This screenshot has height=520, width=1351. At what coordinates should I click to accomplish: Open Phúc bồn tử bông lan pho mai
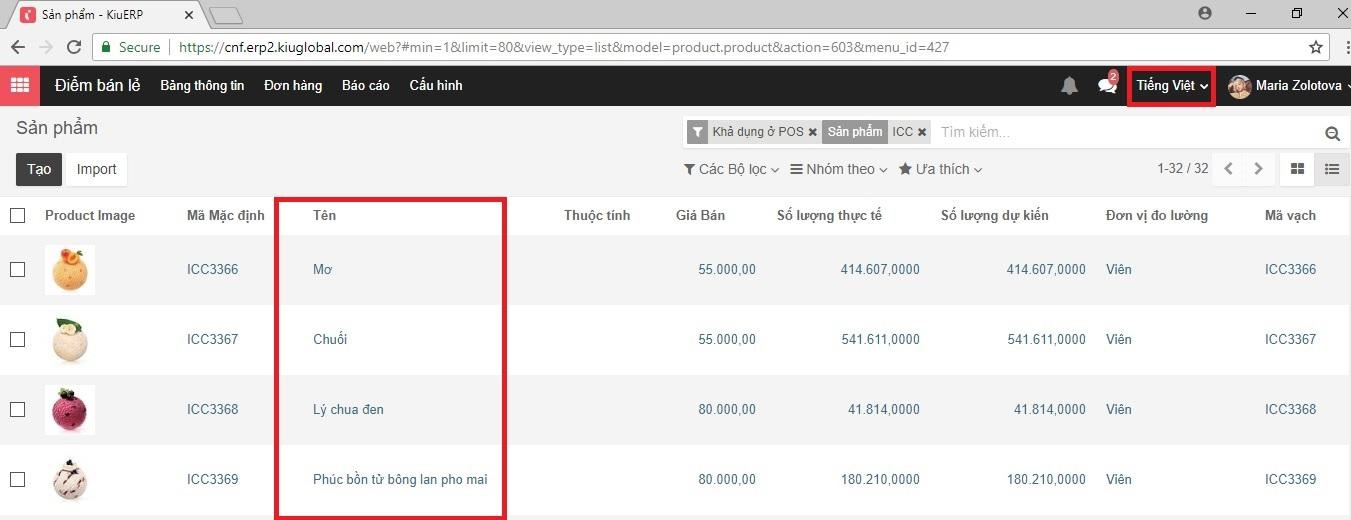coord(400,479)
